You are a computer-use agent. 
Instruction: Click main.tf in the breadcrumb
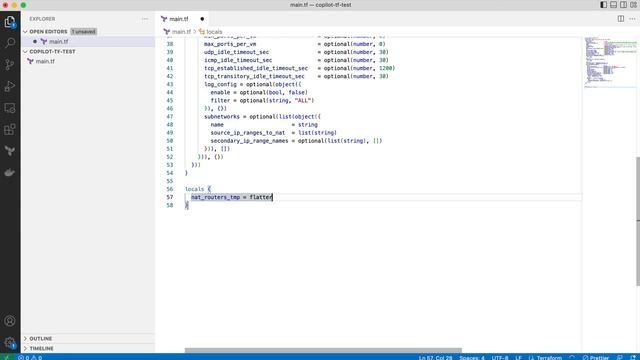tap(181, 31)
